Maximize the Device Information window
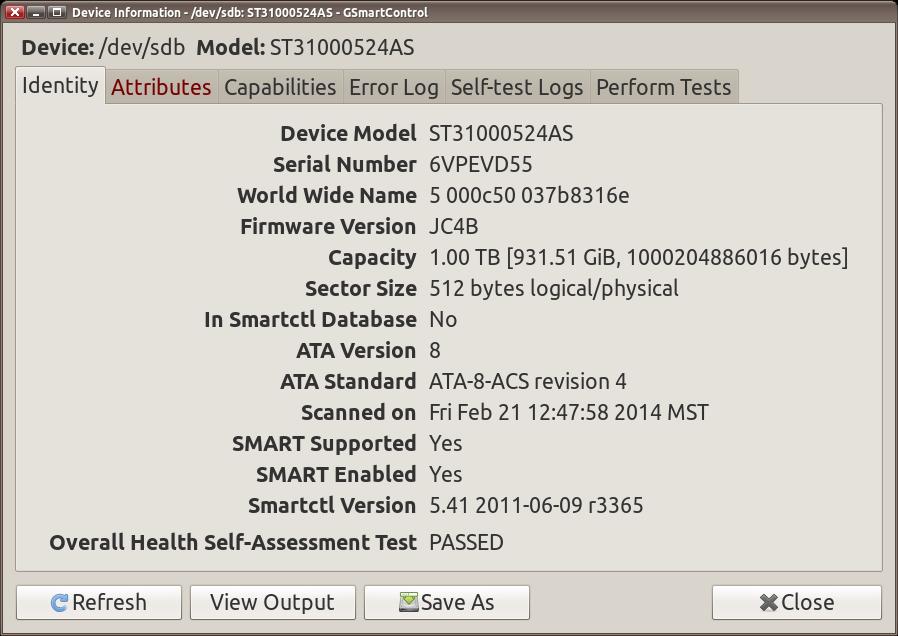 56,12
